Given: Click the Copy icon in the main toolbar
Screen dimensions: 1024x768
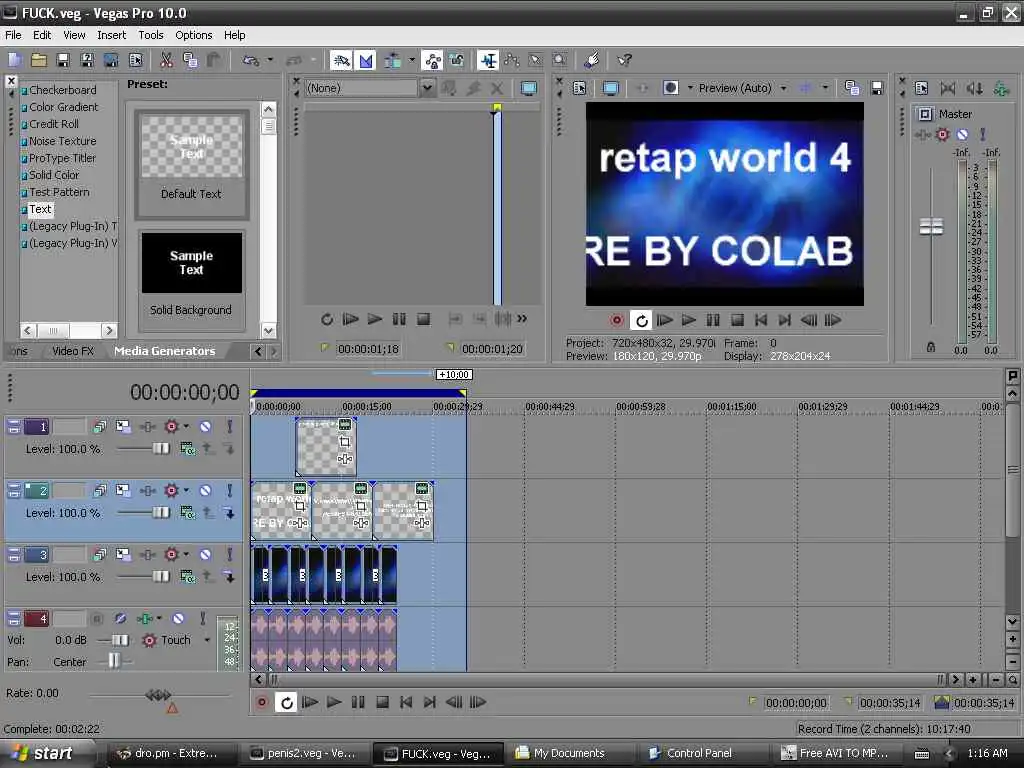Looking at the screenshot, I should pos(190,60).
